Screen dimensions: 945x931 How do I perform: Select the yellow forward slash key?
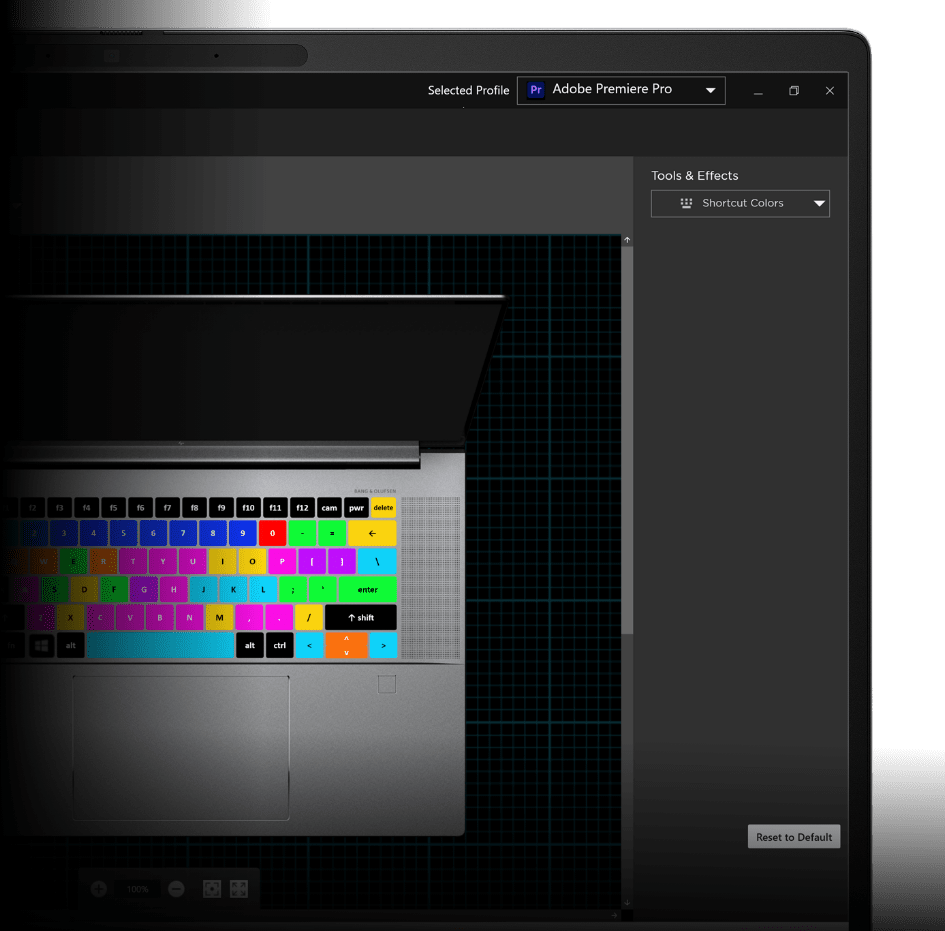[x=309, y=618]
